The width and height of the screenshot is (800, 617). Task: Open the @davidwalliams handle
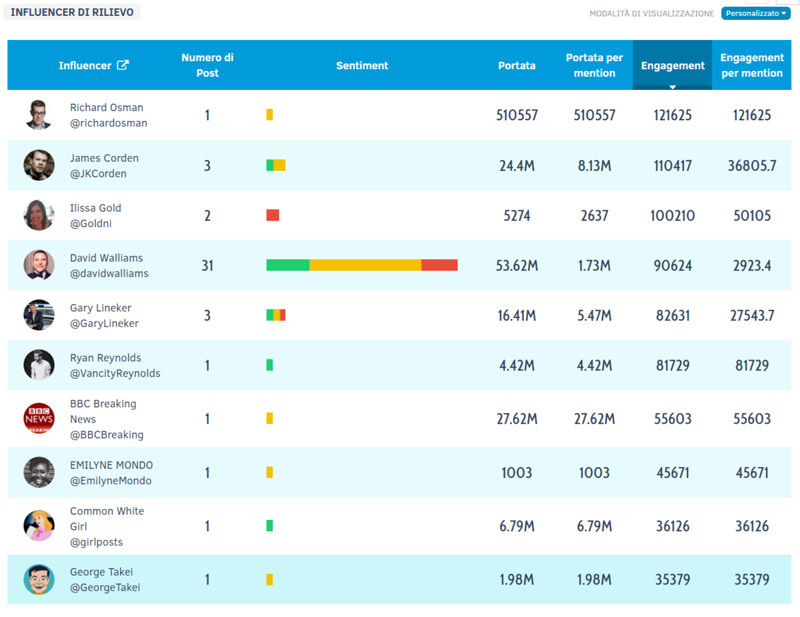(x=109, y=274)
